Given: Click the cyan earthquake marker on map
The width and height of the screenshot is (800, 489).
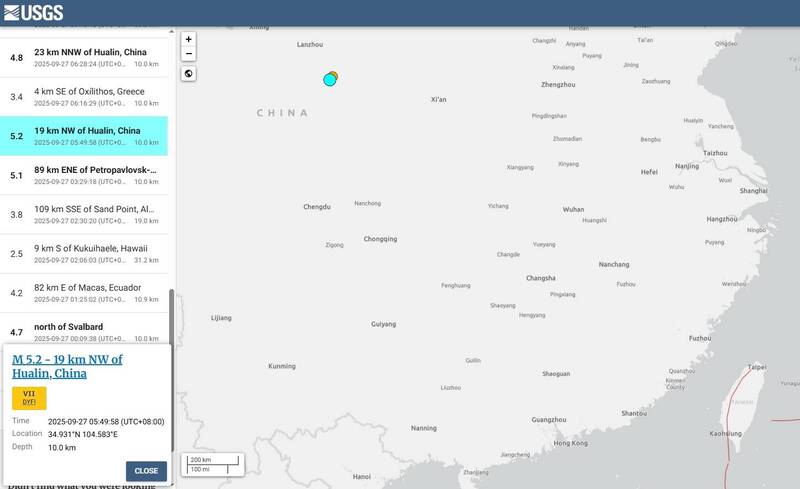Looking at the screenshot, I should coord(329,80).
